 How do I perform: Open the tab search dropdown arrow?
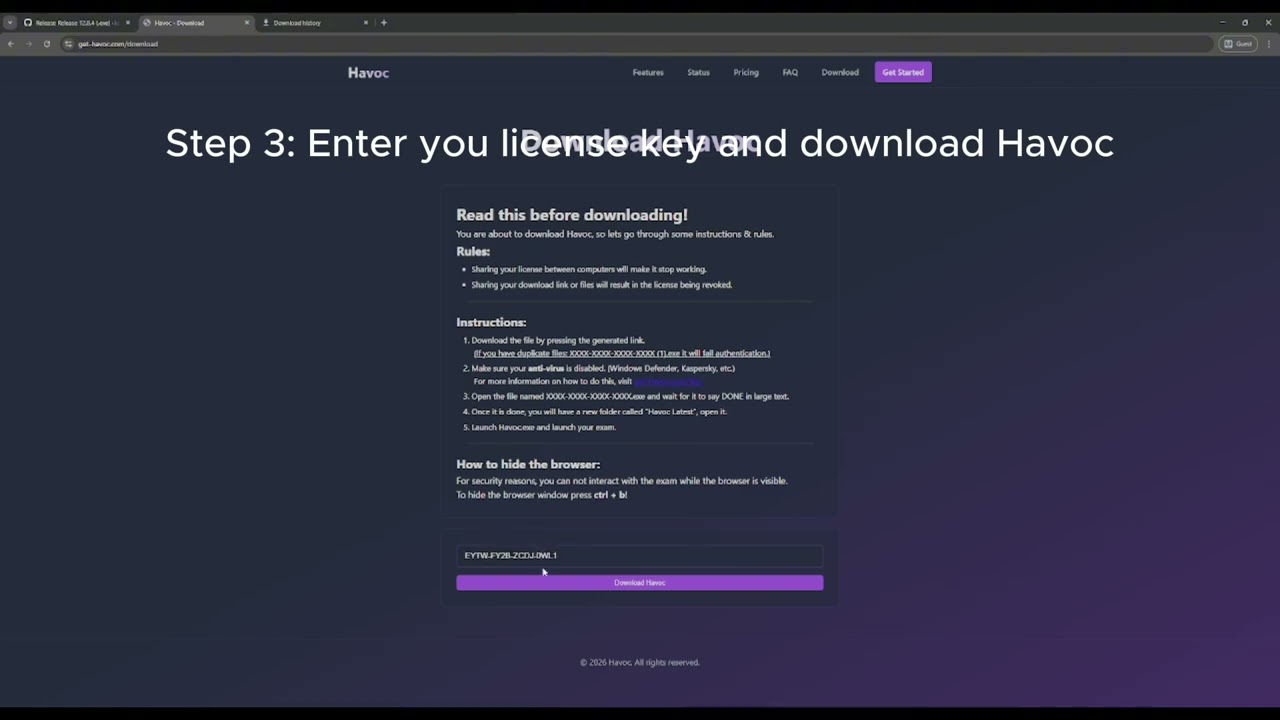(10, 22)
